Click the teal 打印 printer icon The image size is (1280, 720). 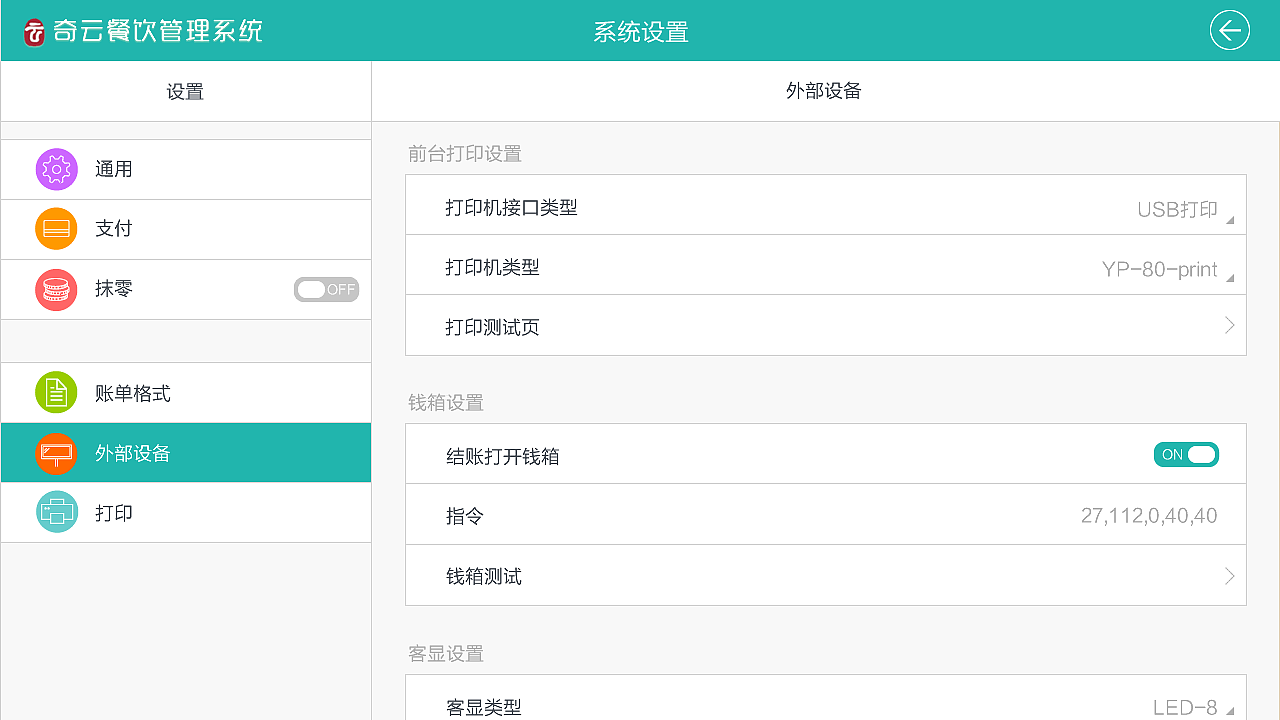click(56, 513)
